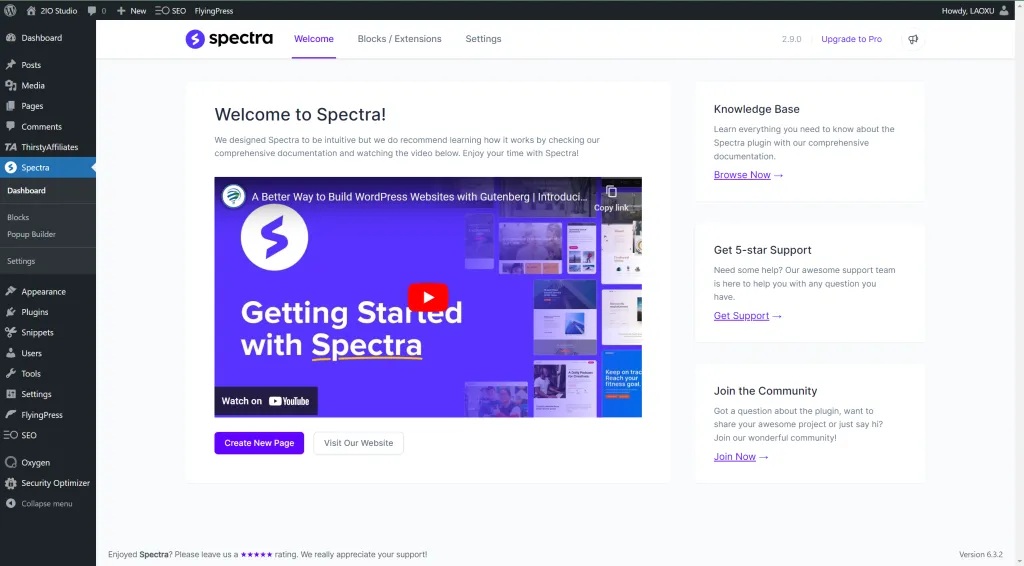Collapse the admin sidebar menu
The image size is (1024, 566).
[x=46, y=504]
